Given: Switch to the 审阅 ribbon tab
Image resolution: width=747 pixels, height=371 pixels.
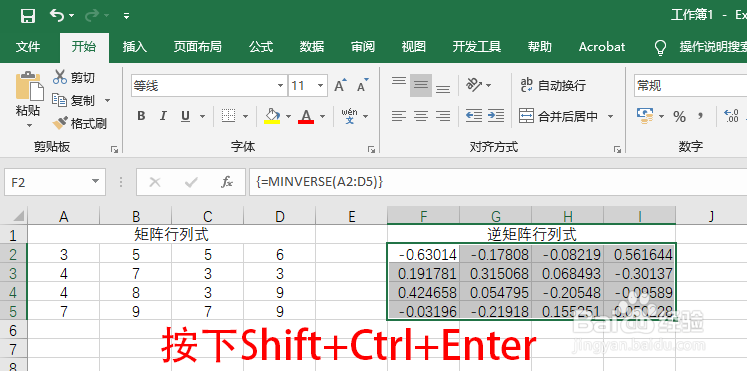Looking at the screenshot, I should pyautogui.click(x=363, y=46).
